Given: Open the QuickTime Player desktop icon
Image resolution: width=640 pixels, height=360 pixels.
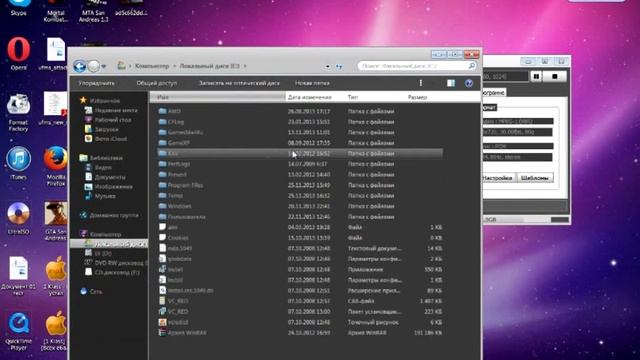Looking at the screenshot, I should pos(18,331).
